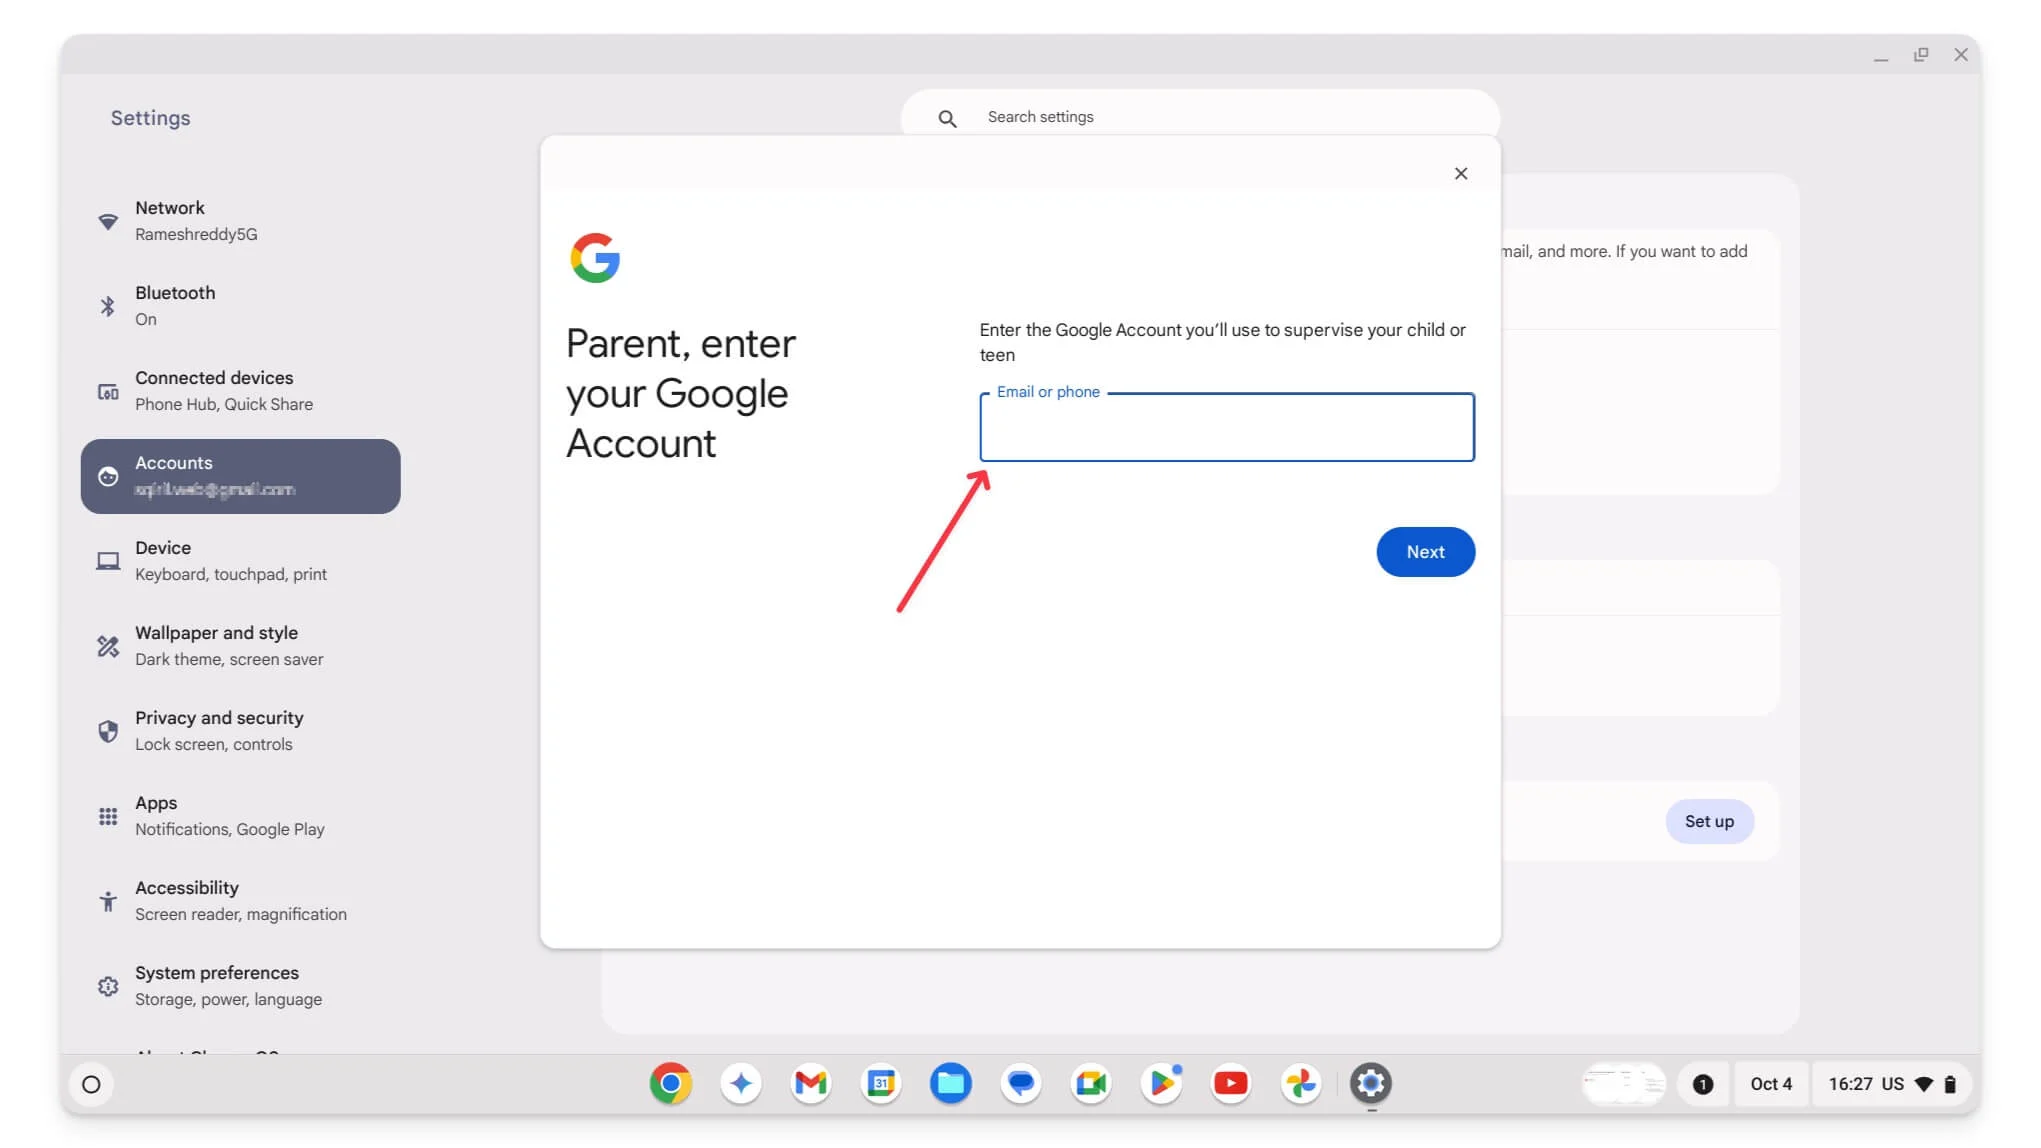This screenshot has width=2041, height=1148.
Task: Select Google Calendar icon in taskbar
Action: (879, 1084)
